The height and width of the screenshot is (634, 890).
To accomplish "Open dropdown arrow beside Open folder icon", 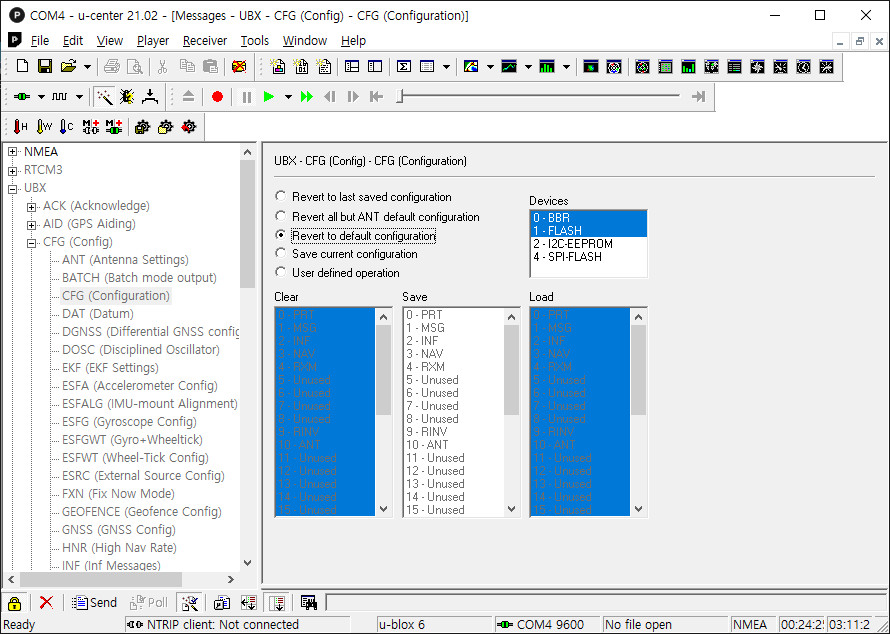I will (x=87, y=67).
